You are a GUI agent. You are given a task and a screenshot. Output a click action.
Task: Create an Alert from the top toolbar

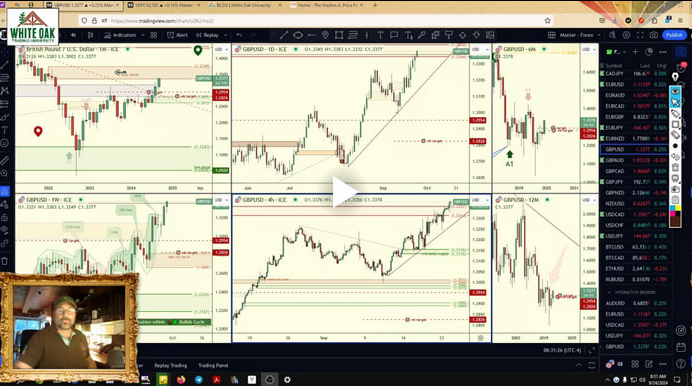point(177,35)
